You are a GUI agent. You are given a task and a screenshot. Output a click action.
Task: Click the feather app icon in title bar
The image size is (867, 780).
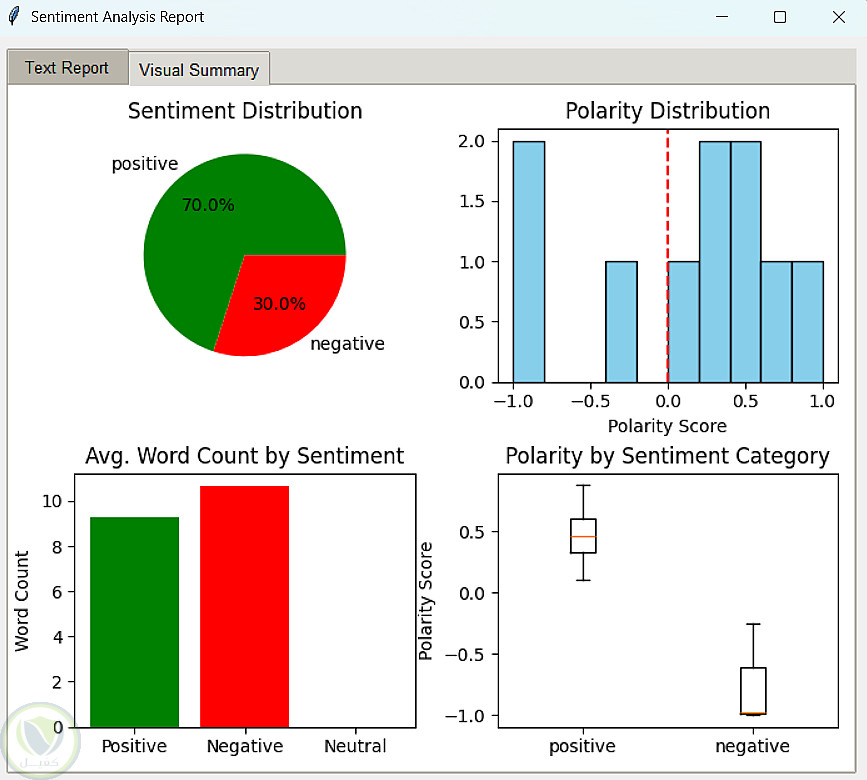tap(14, 17)
